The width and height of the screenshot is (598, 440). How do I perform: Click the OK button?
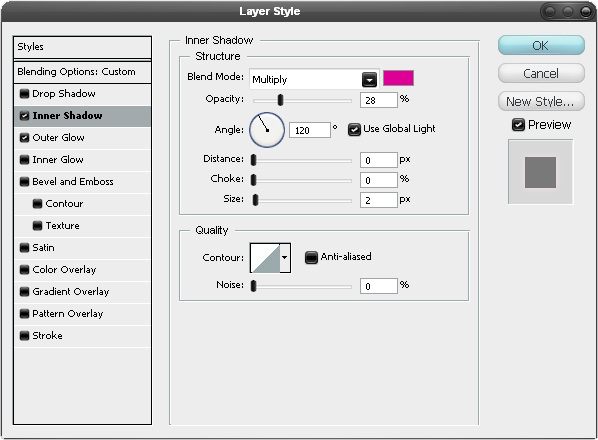pyautogui.click(x=541, y=45)
